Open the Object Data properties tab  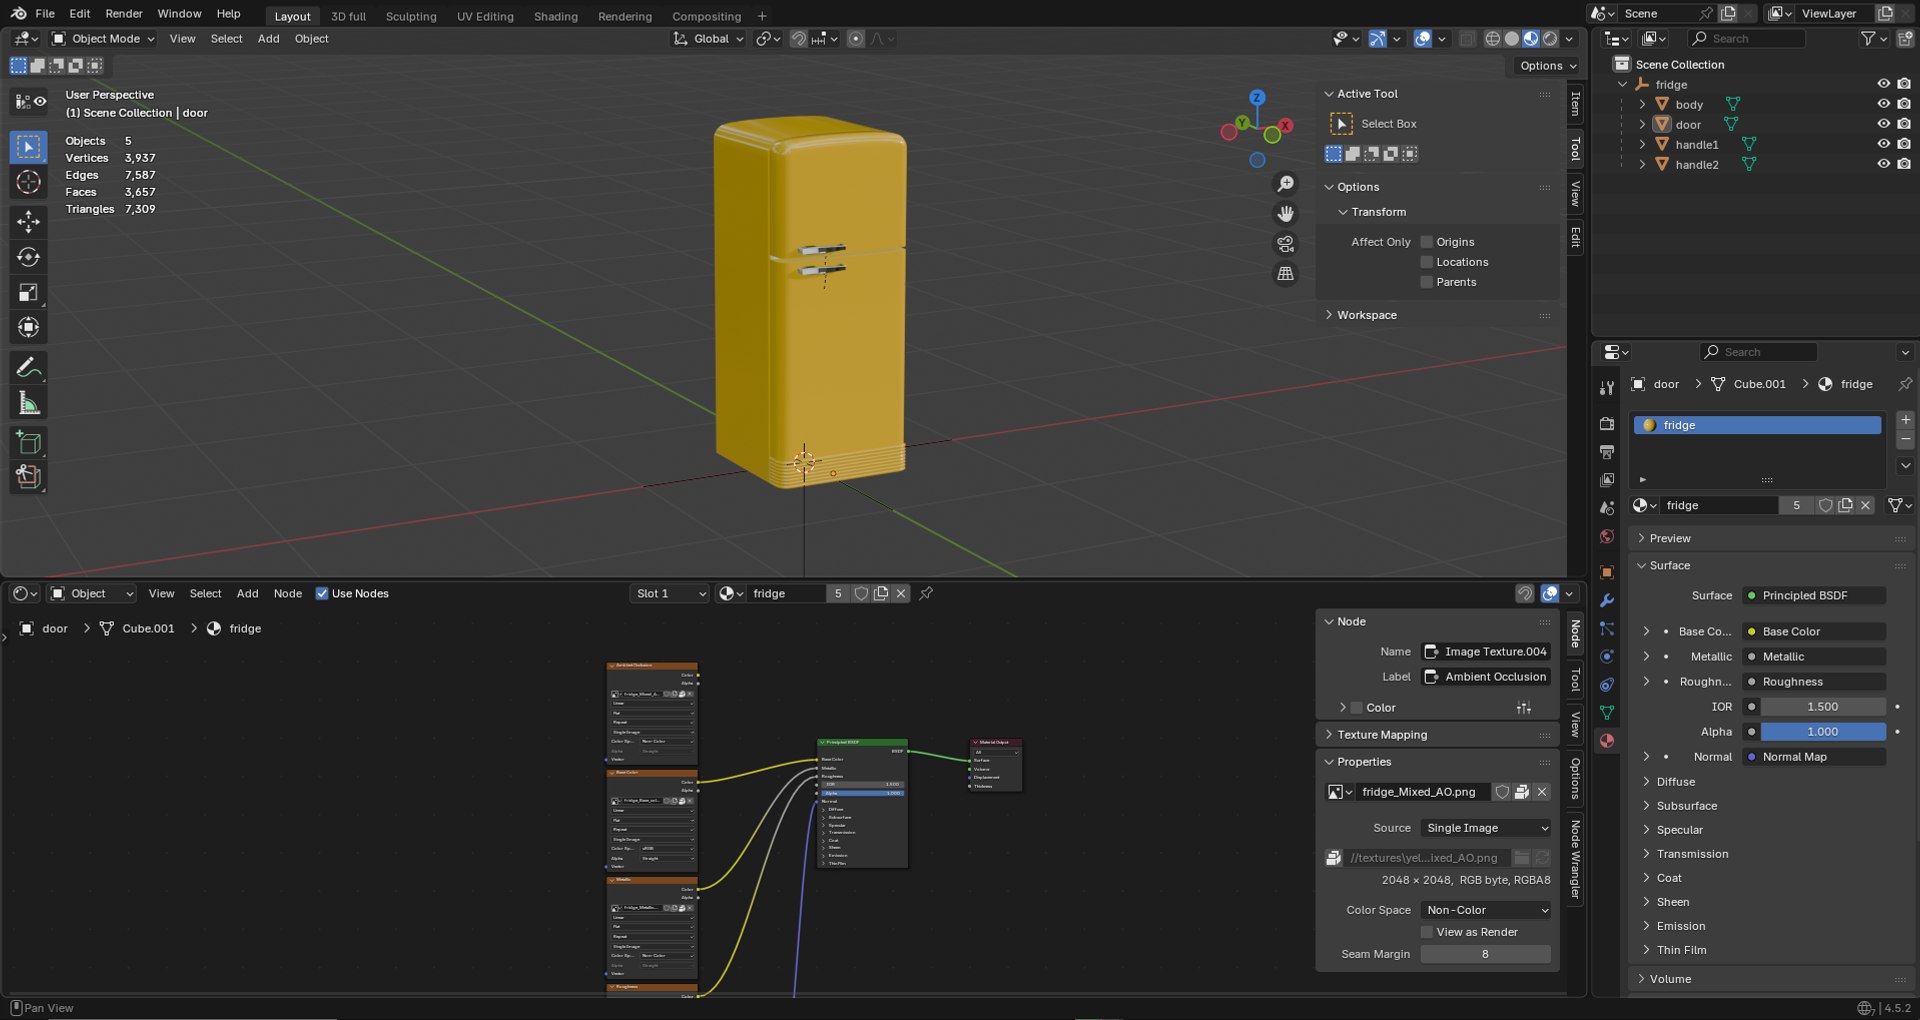[x=1607, y=713]
